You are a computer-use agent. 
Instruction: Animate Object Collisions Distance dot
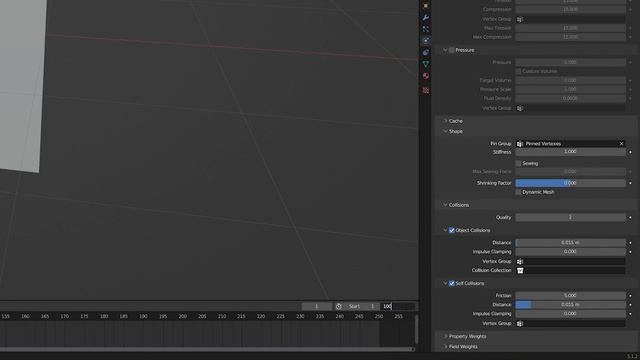coord(630,242)
